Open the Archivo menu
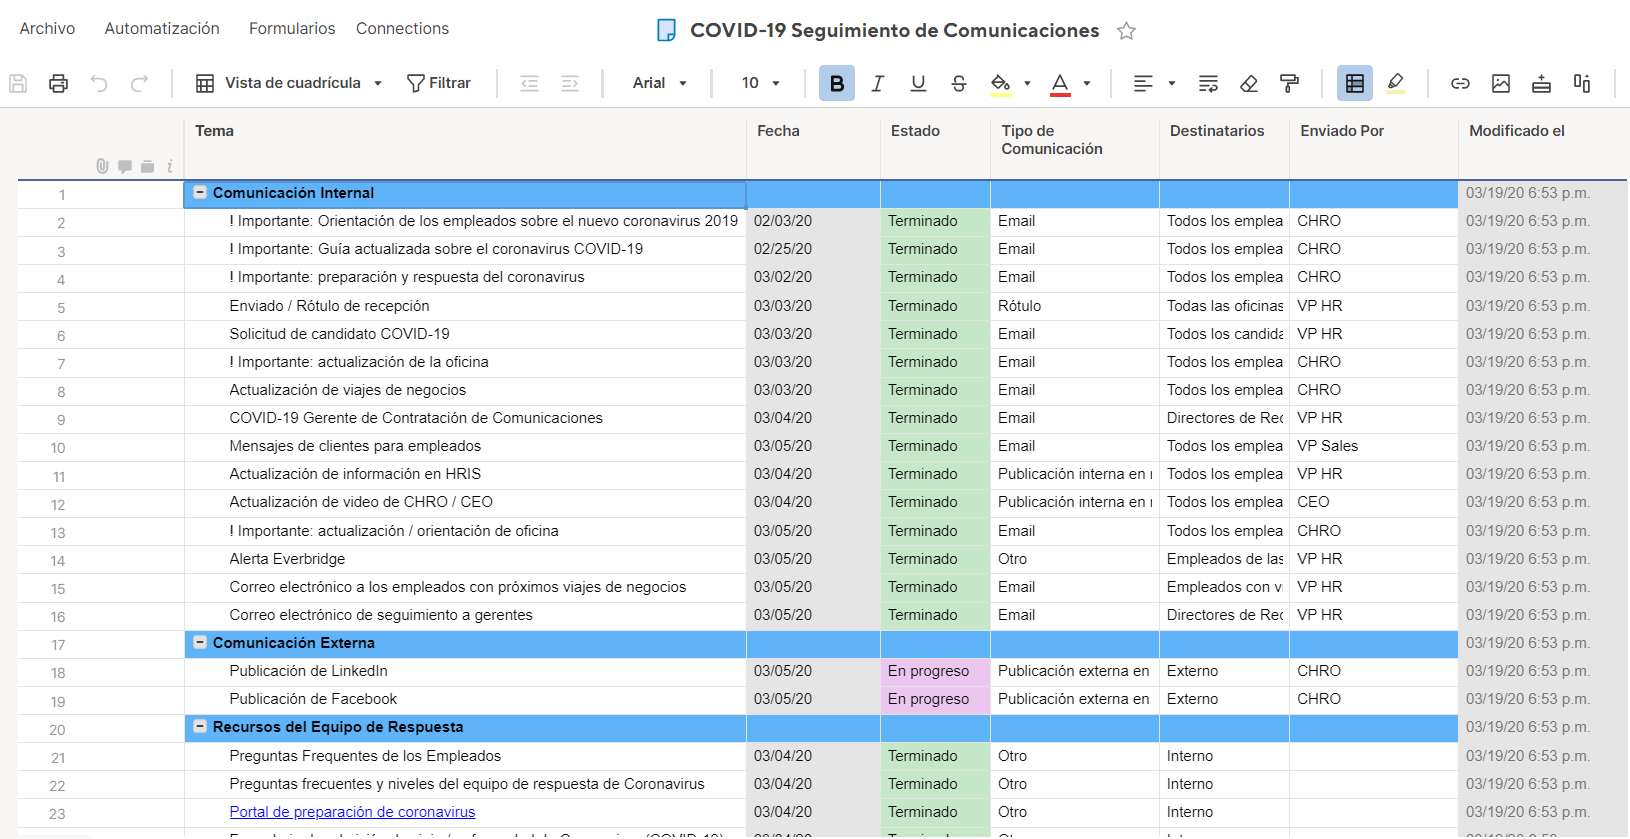 [x=47, y=29]
